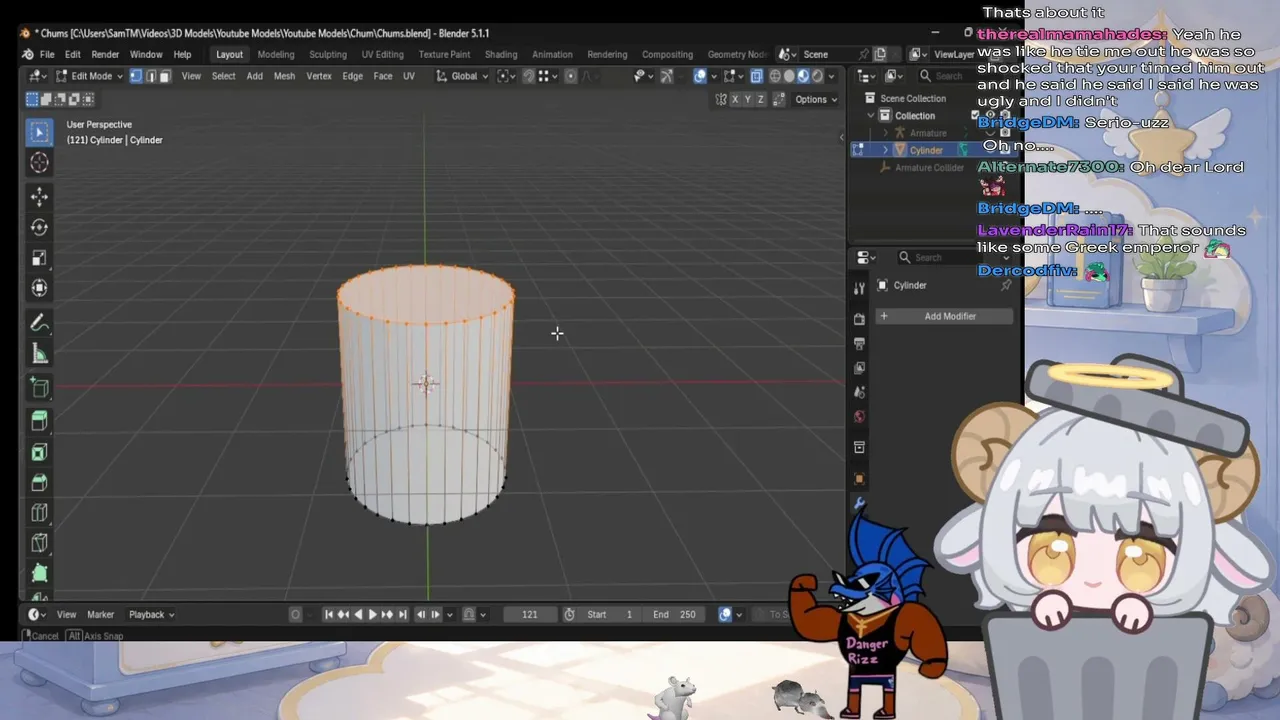Select wireframe viewport shading

[775, 76]
